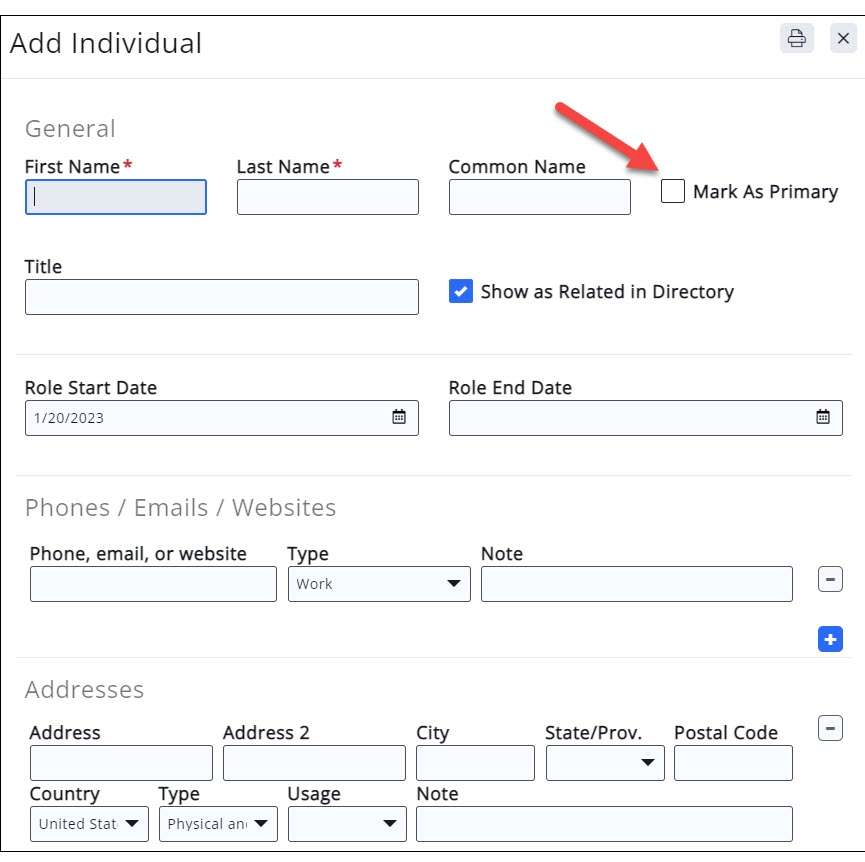Click the Phone, email, or website field

[153, 584]
